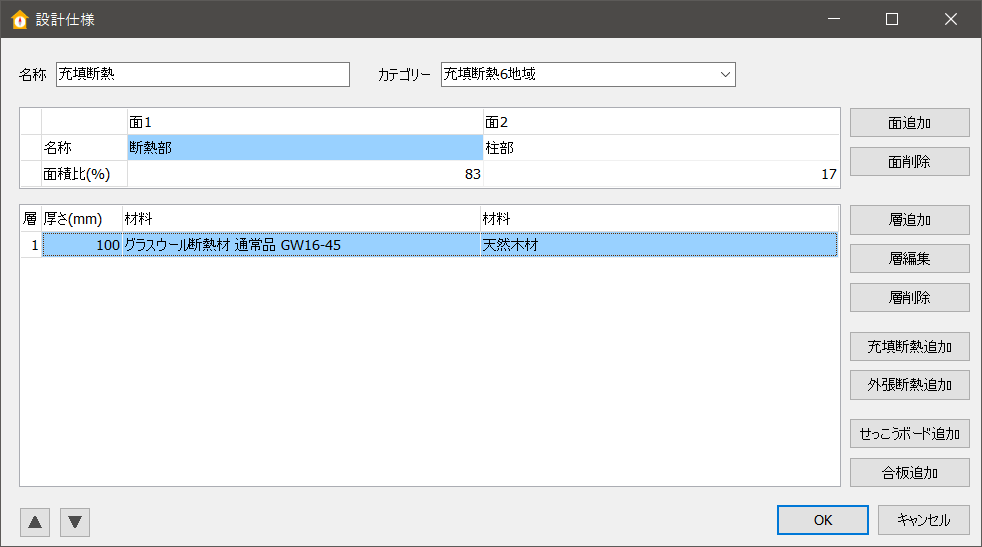Click the 面2 column header
Viewport: 982px width, 547px height.
[x=661, y=122]
